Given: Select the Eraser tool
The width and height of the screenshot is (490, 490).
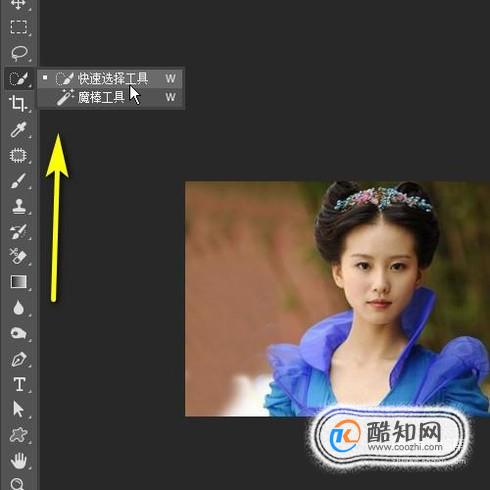Looking at the screenshot, I should coord(18,256).
